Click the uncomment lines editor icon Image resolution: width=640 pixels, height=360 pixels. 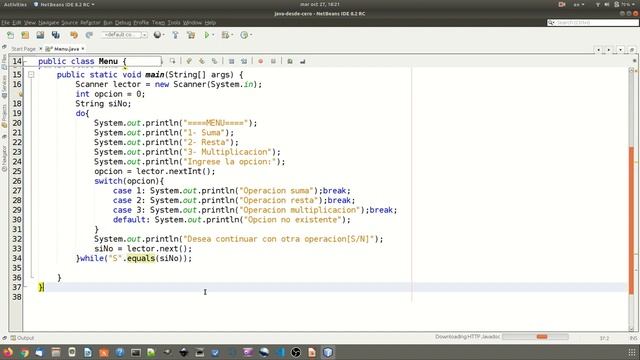(302, 61)
